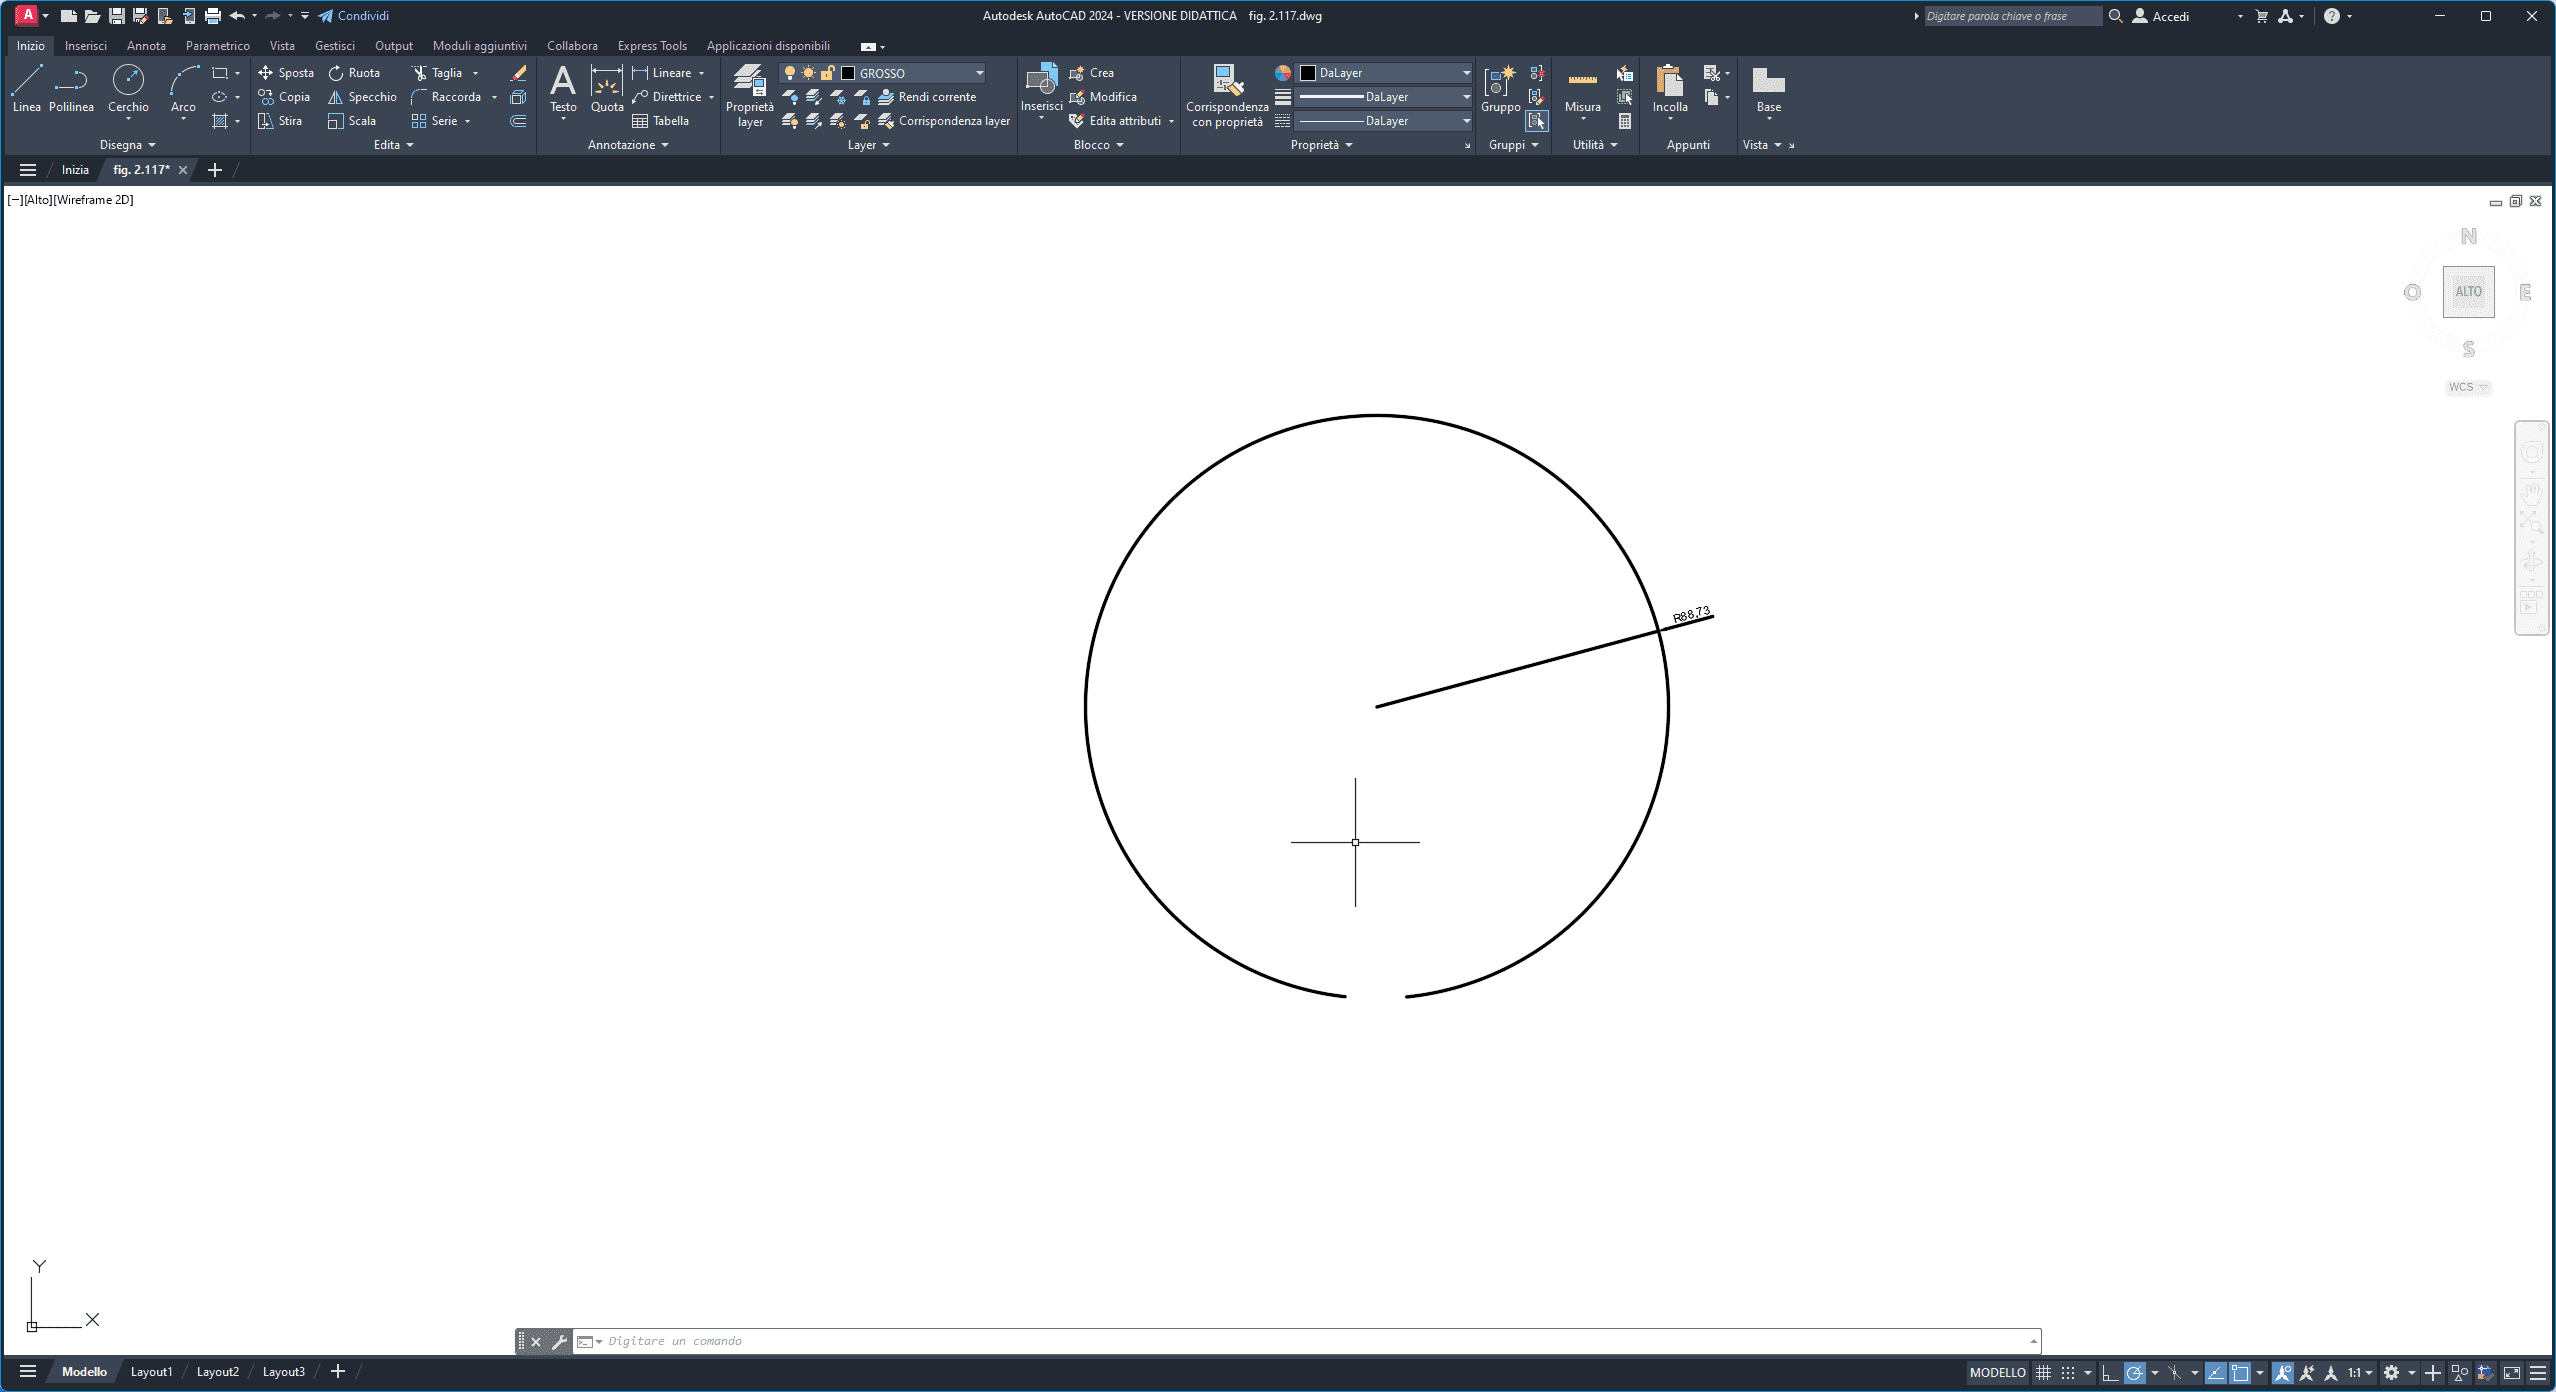Toggle the drawing grid display
Image resolution: width=2556 pixels, height=1392 pixels.
2043,1373
